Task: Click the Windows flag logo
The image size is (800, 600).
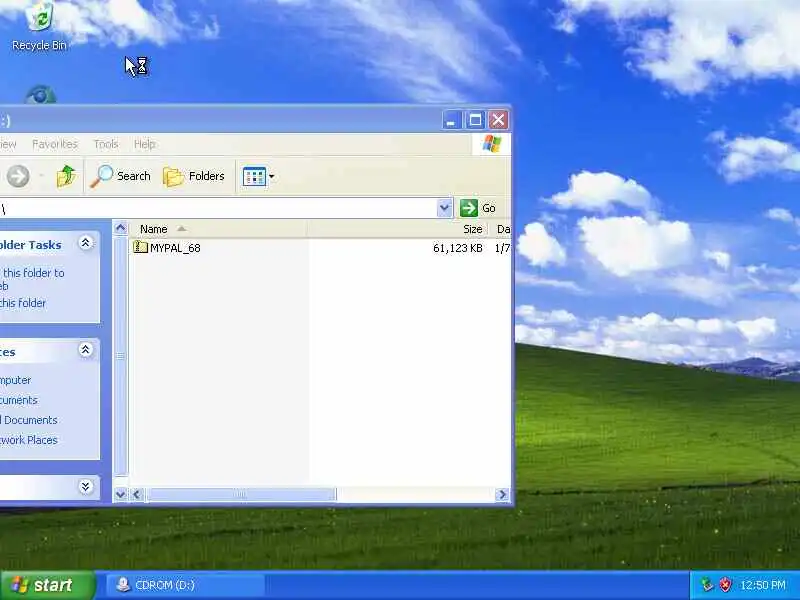Action: (x=491, y=144)
